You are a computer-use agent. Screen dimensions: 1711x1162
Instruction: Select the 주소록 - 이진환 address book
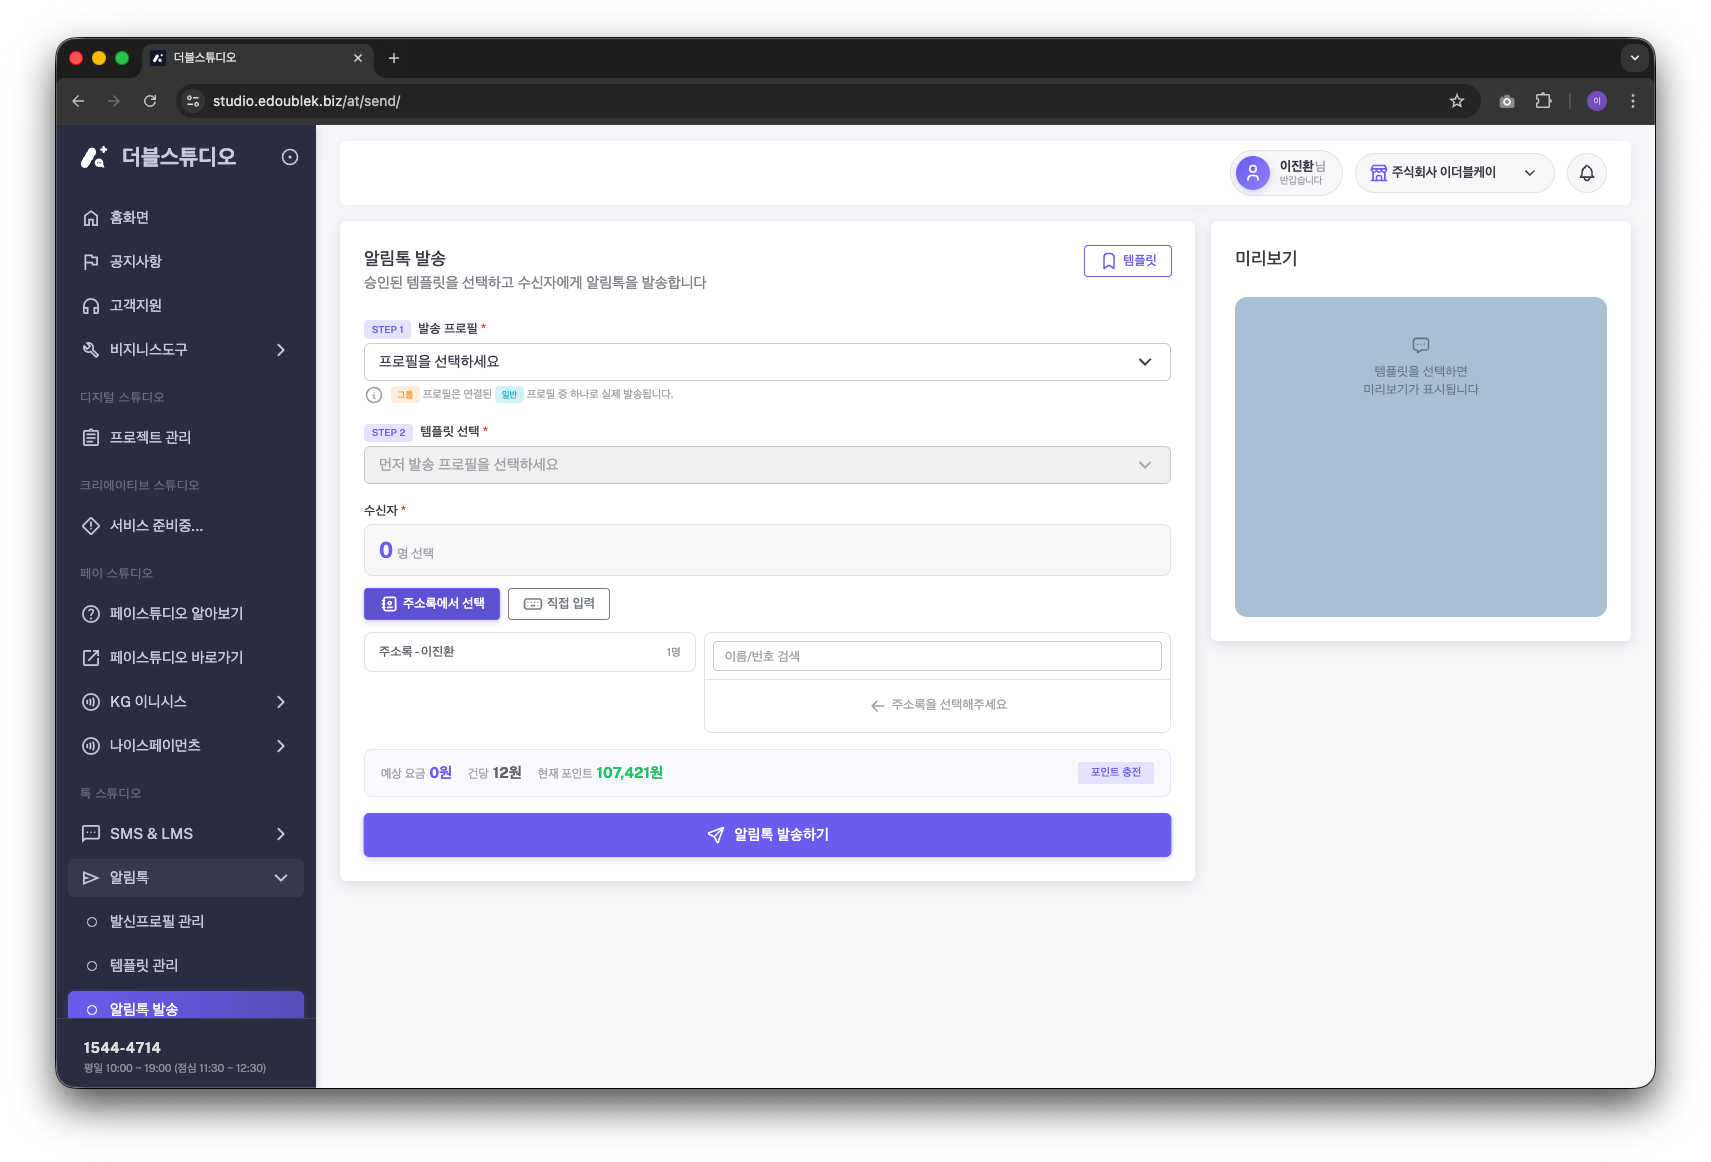pos(529,652)
